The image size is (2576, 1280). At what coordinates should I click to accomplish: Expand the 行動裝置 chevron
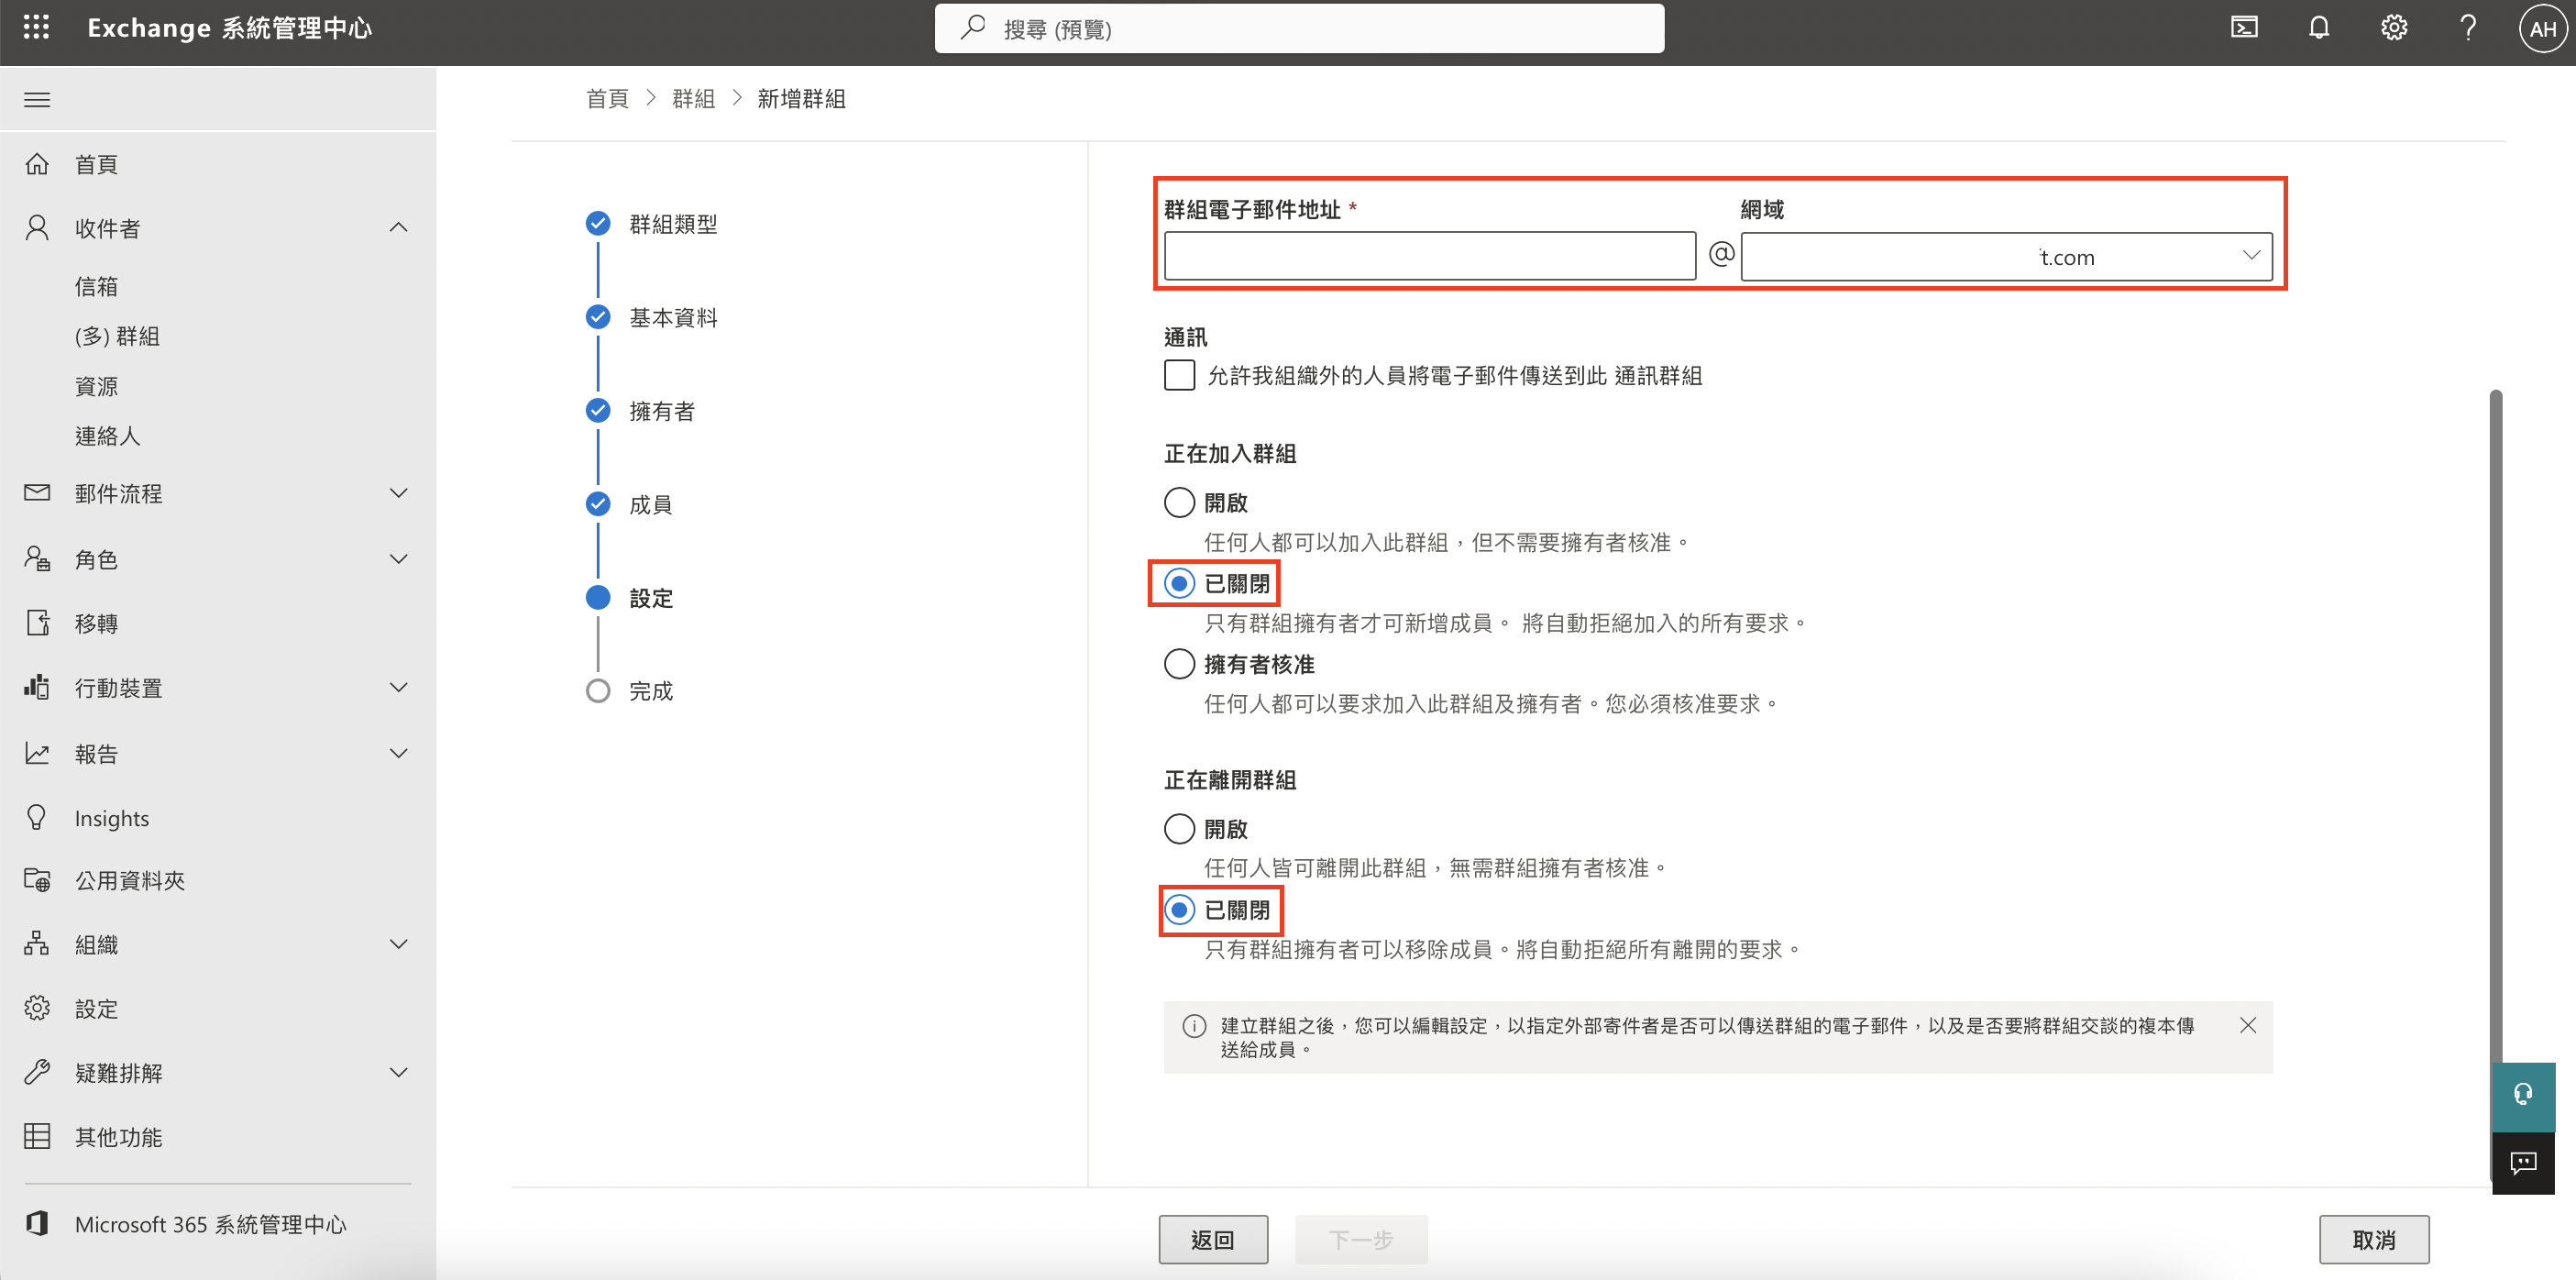click(398, 687)
